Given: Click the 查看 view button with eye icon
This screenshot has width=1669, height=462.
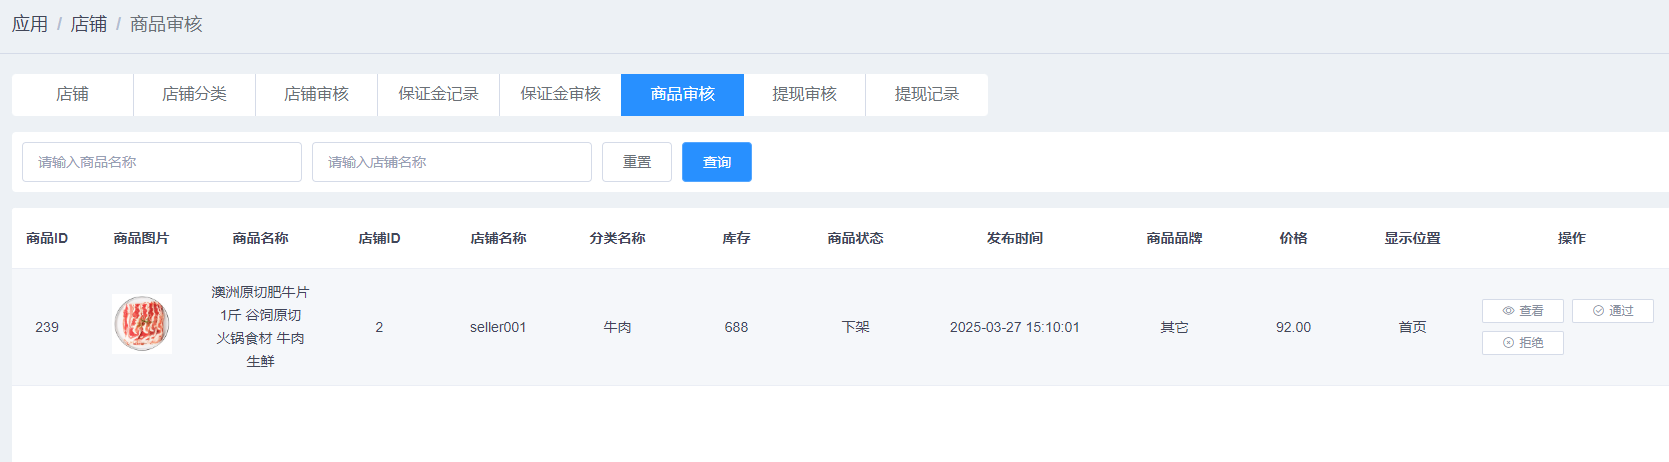Looking at the screenshot, I should click(x=1522, y=311).
